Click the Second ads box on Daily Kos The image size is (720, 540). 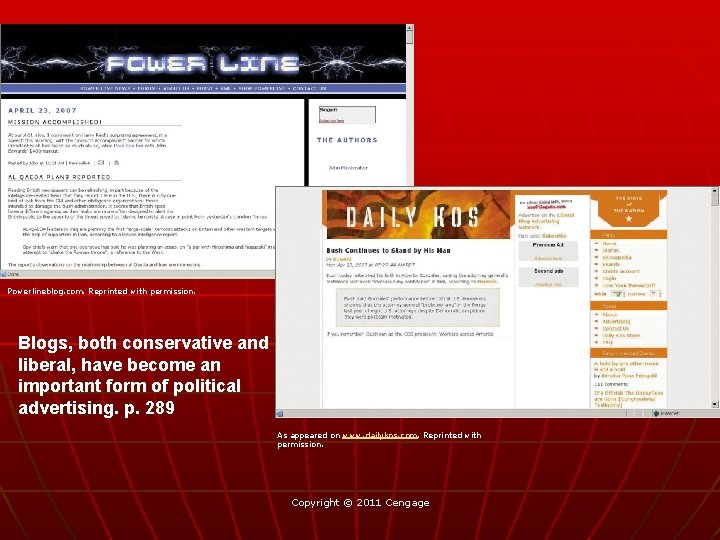tap(549, 277)
